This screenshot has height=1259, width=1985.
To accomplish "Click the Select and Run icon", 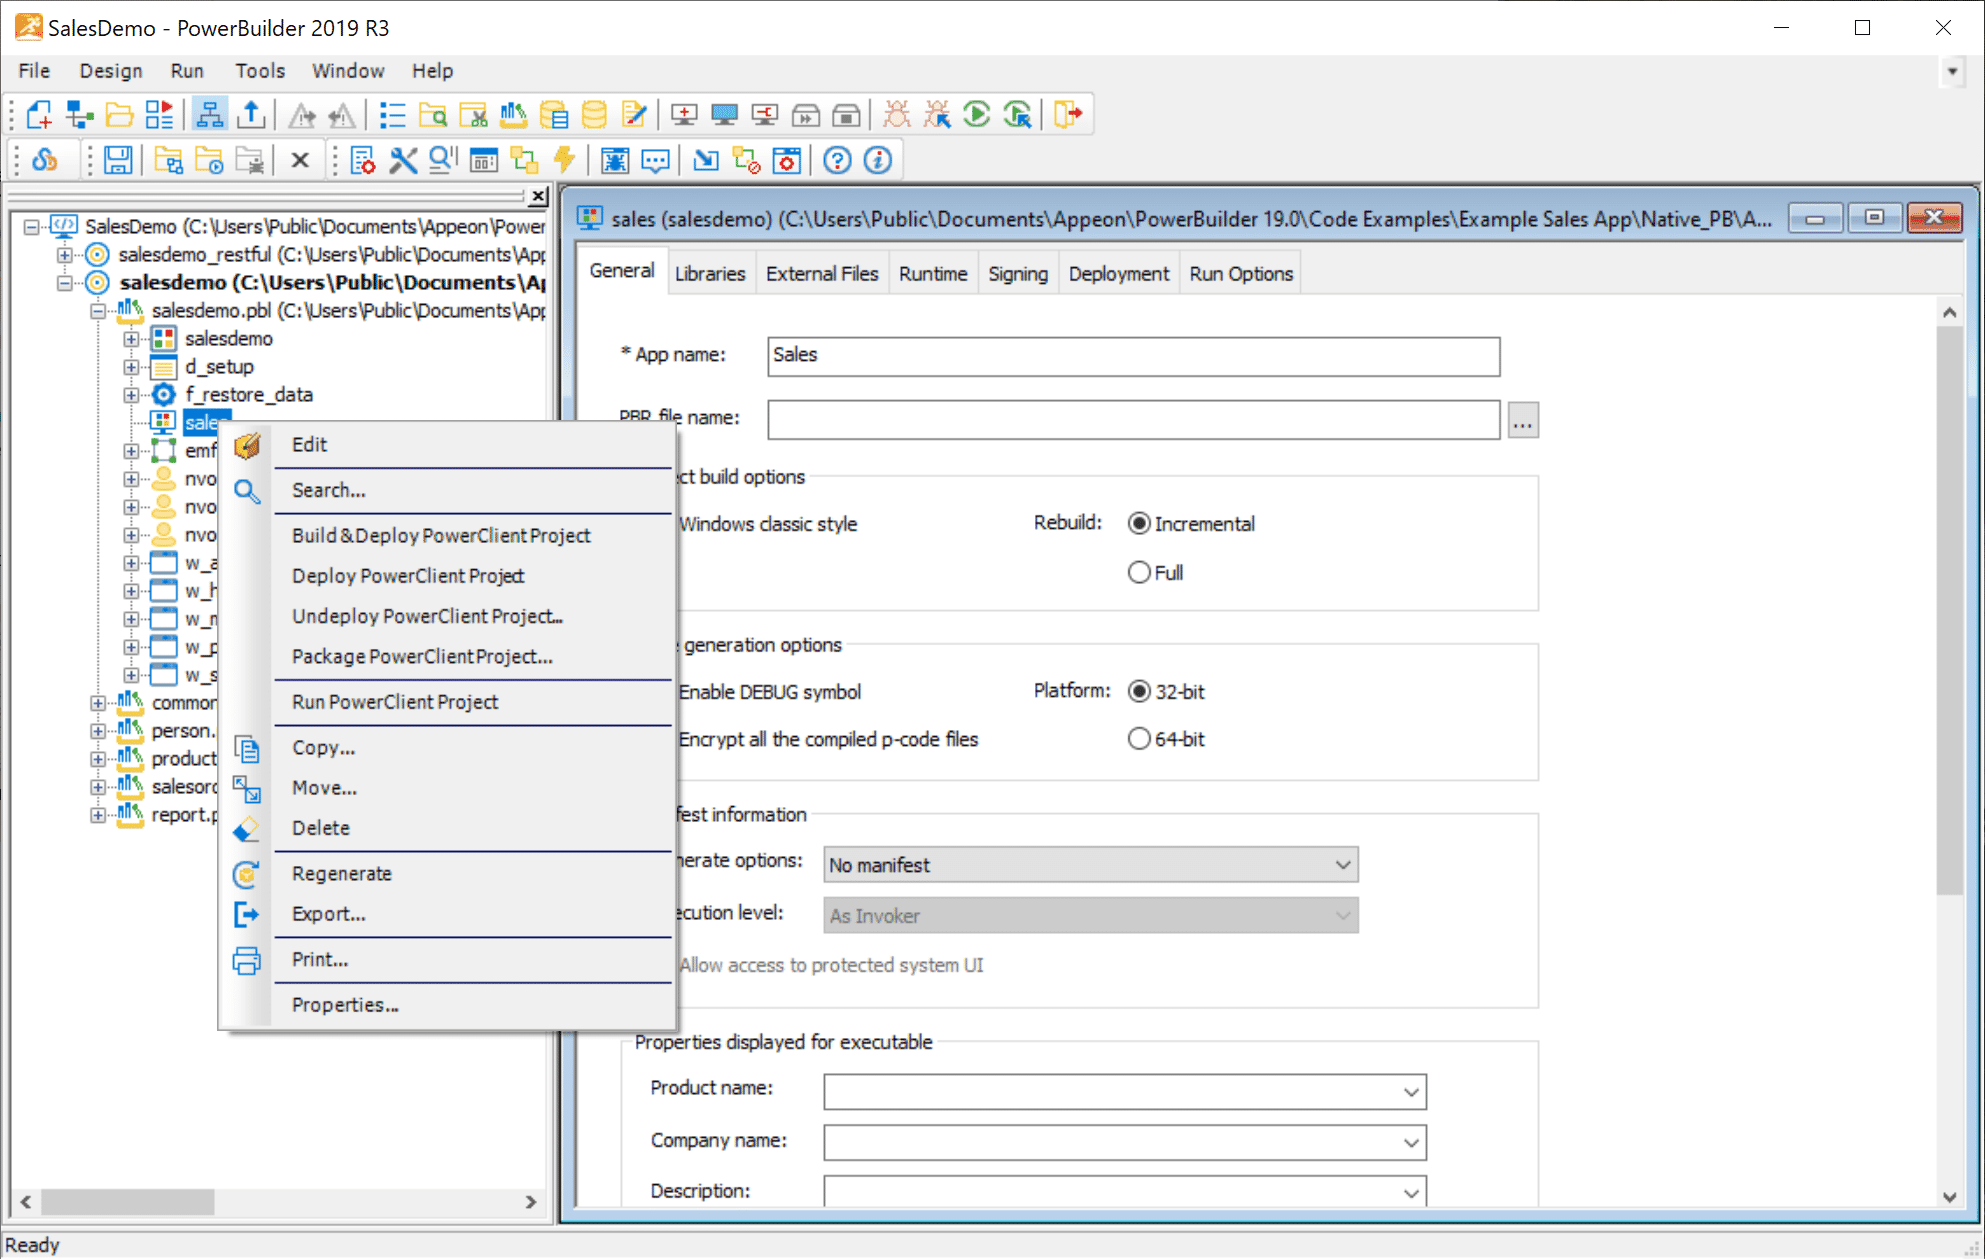I will coord(1018,115).
